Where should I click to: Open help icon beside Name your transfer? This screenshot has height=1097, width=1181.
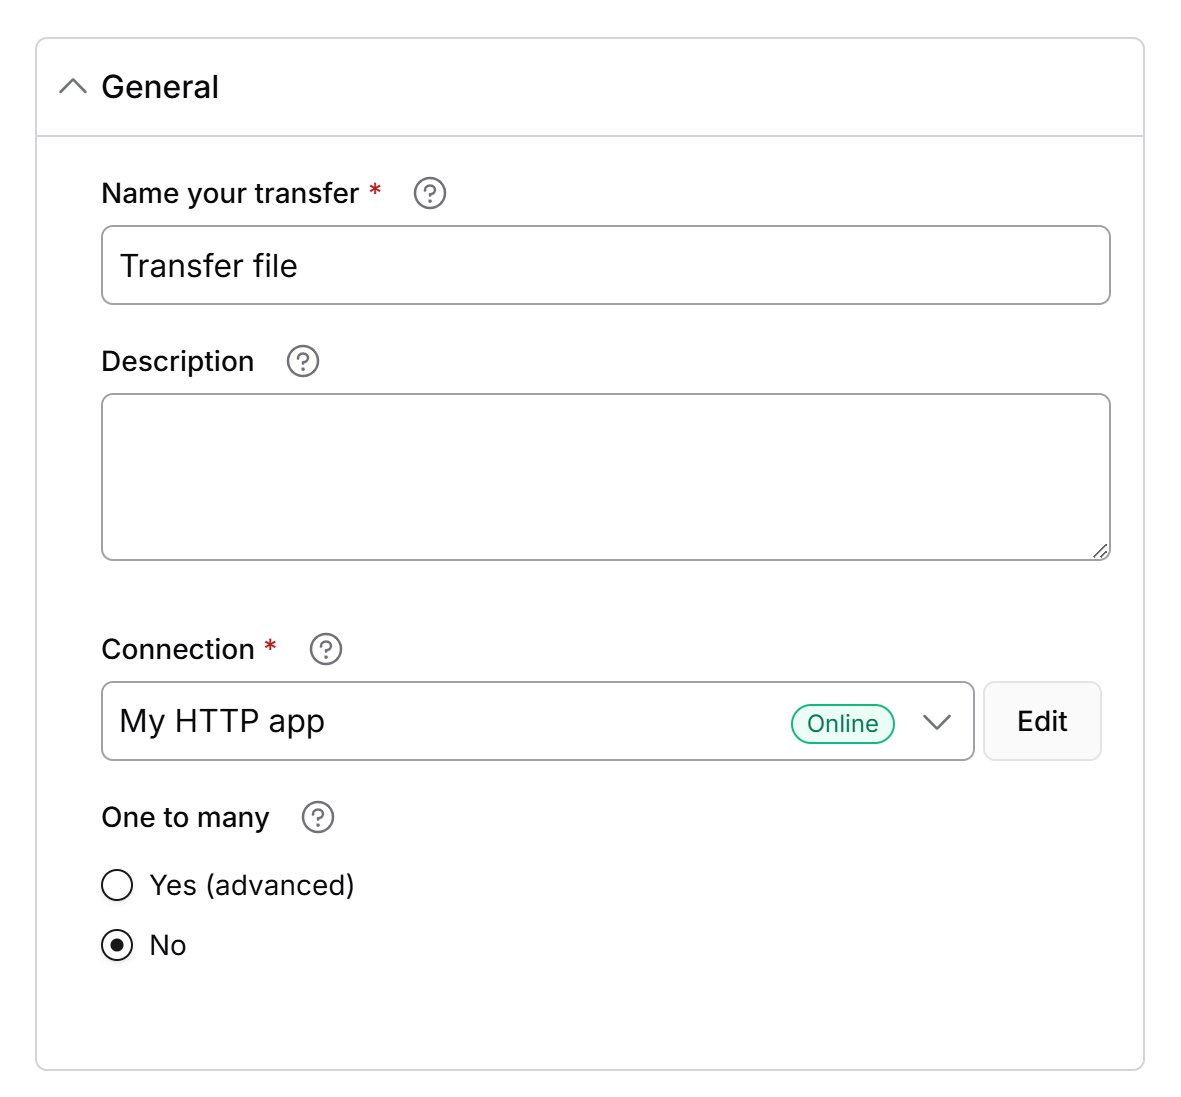pyautogui.click(x=430, y=194)
